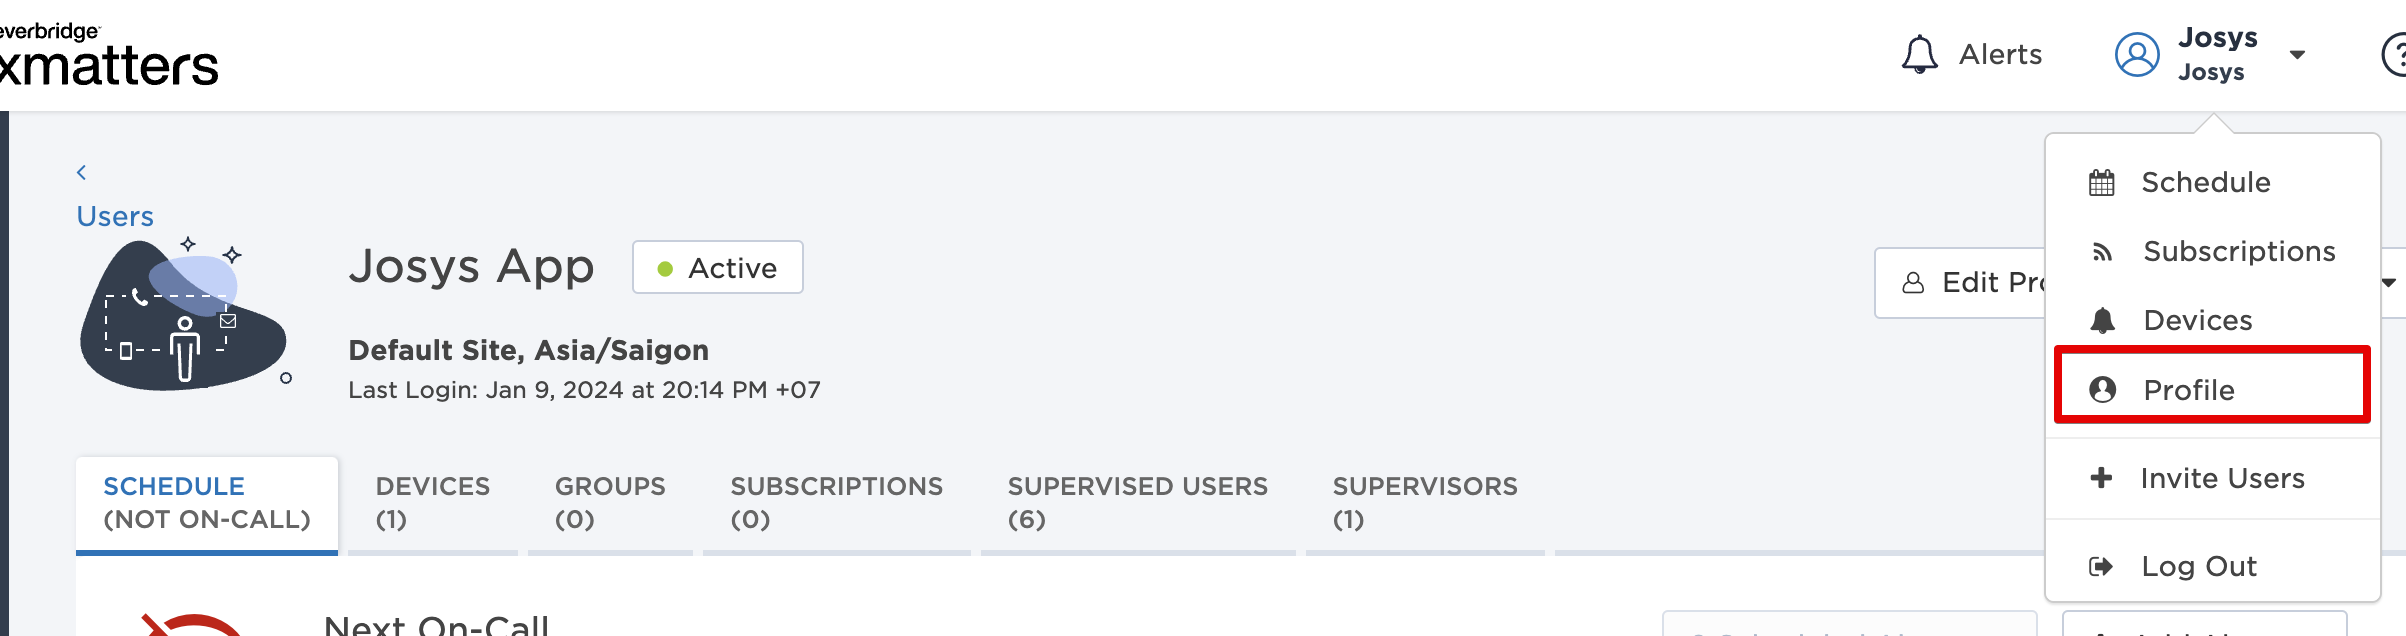The image size is (2406, 636).
Task: Open the Groups (0) tab
Action: (610, 502)
